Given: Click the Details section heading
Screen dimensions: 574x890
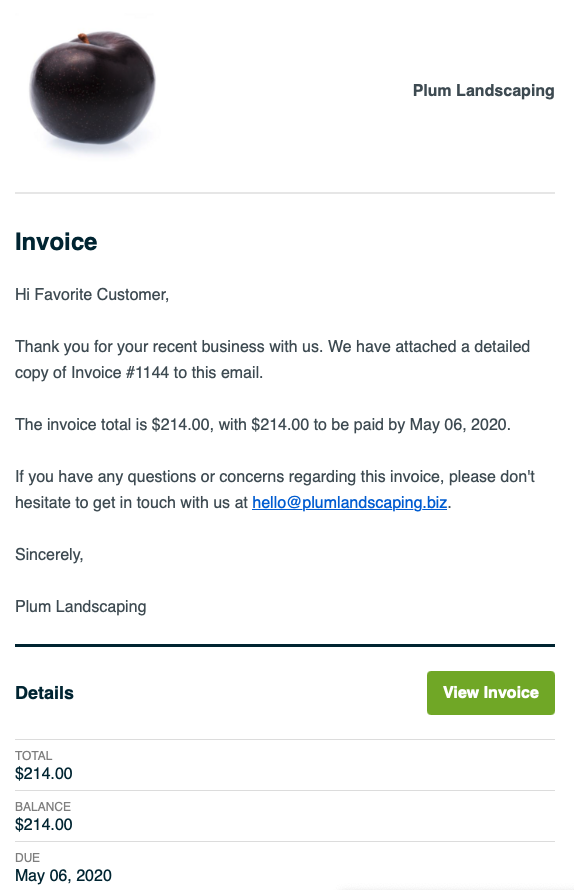Looking at the screenshot, I should [x=44, y=693].
